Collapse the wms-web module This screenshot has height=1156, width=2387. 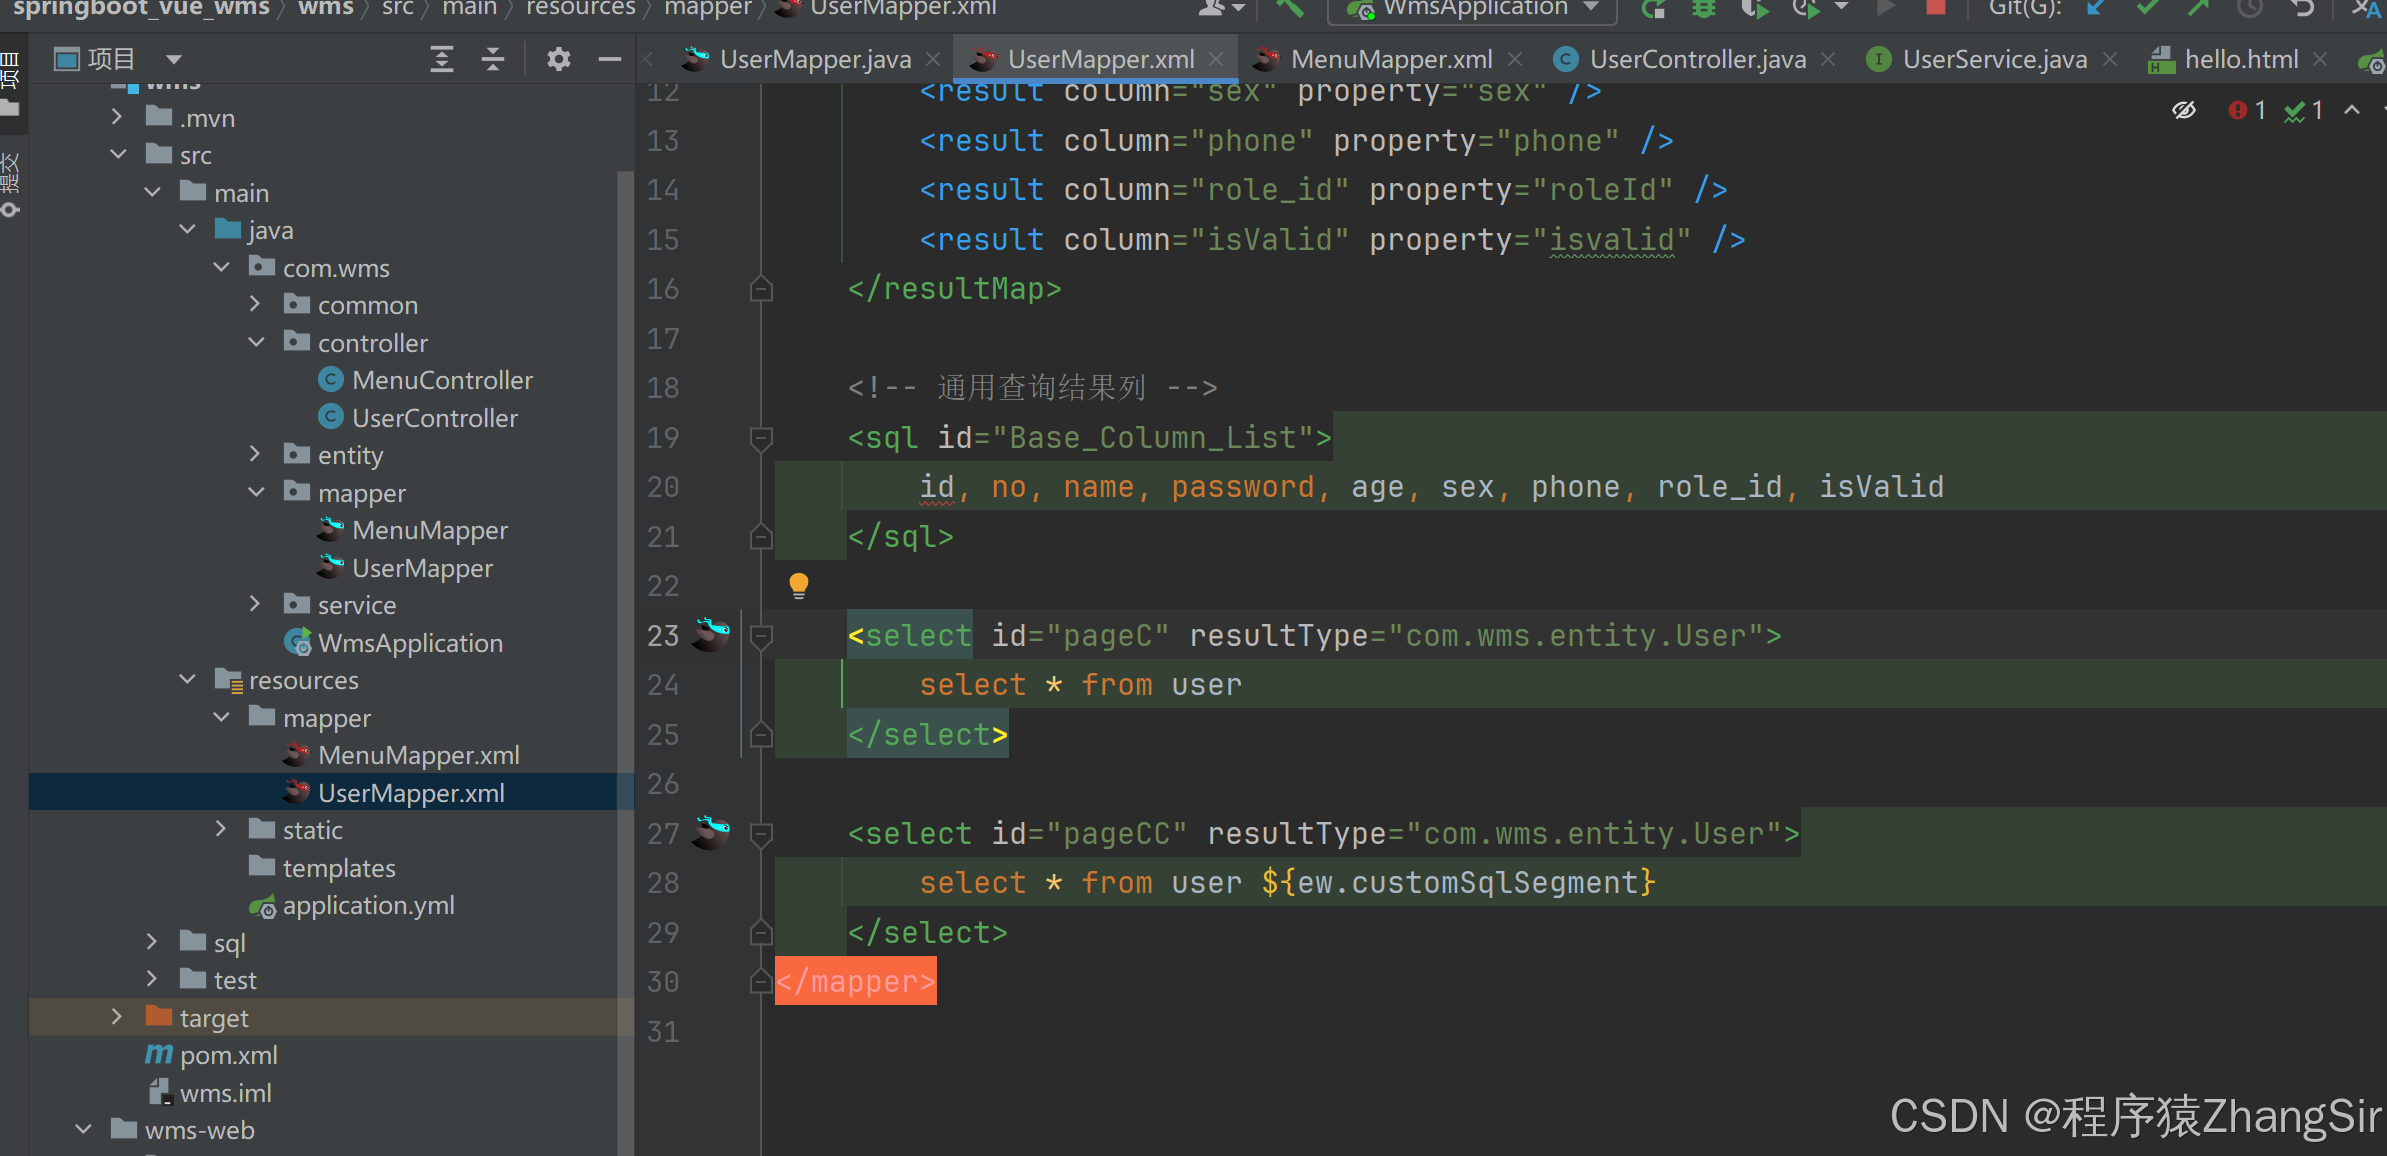click(x=83, y=1129)
